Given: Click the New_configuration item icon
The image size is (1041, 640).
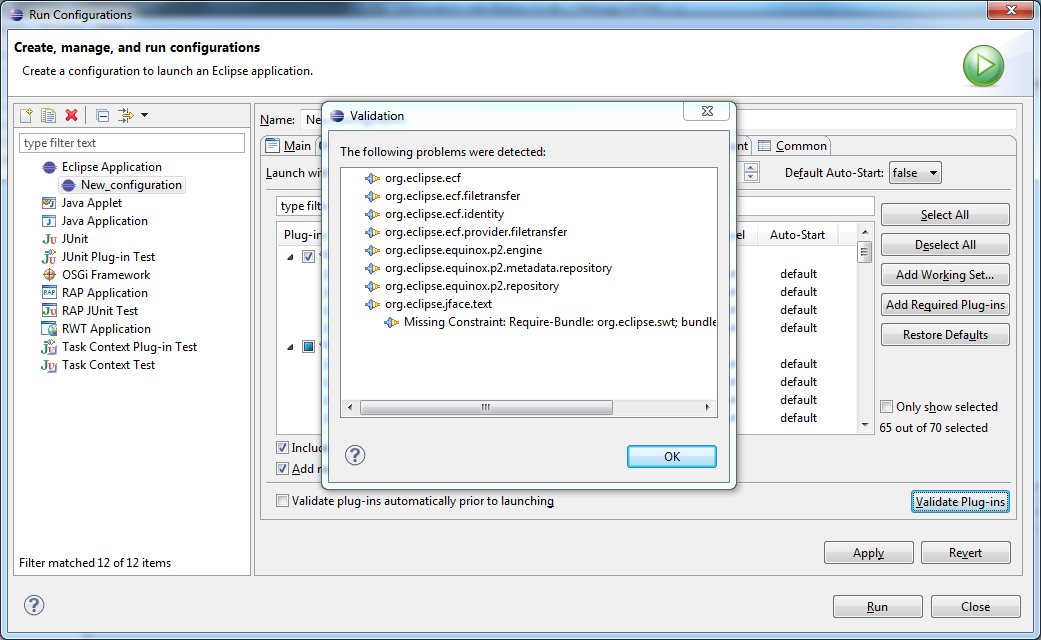Looking at the screenshot, I should point(68,185).
